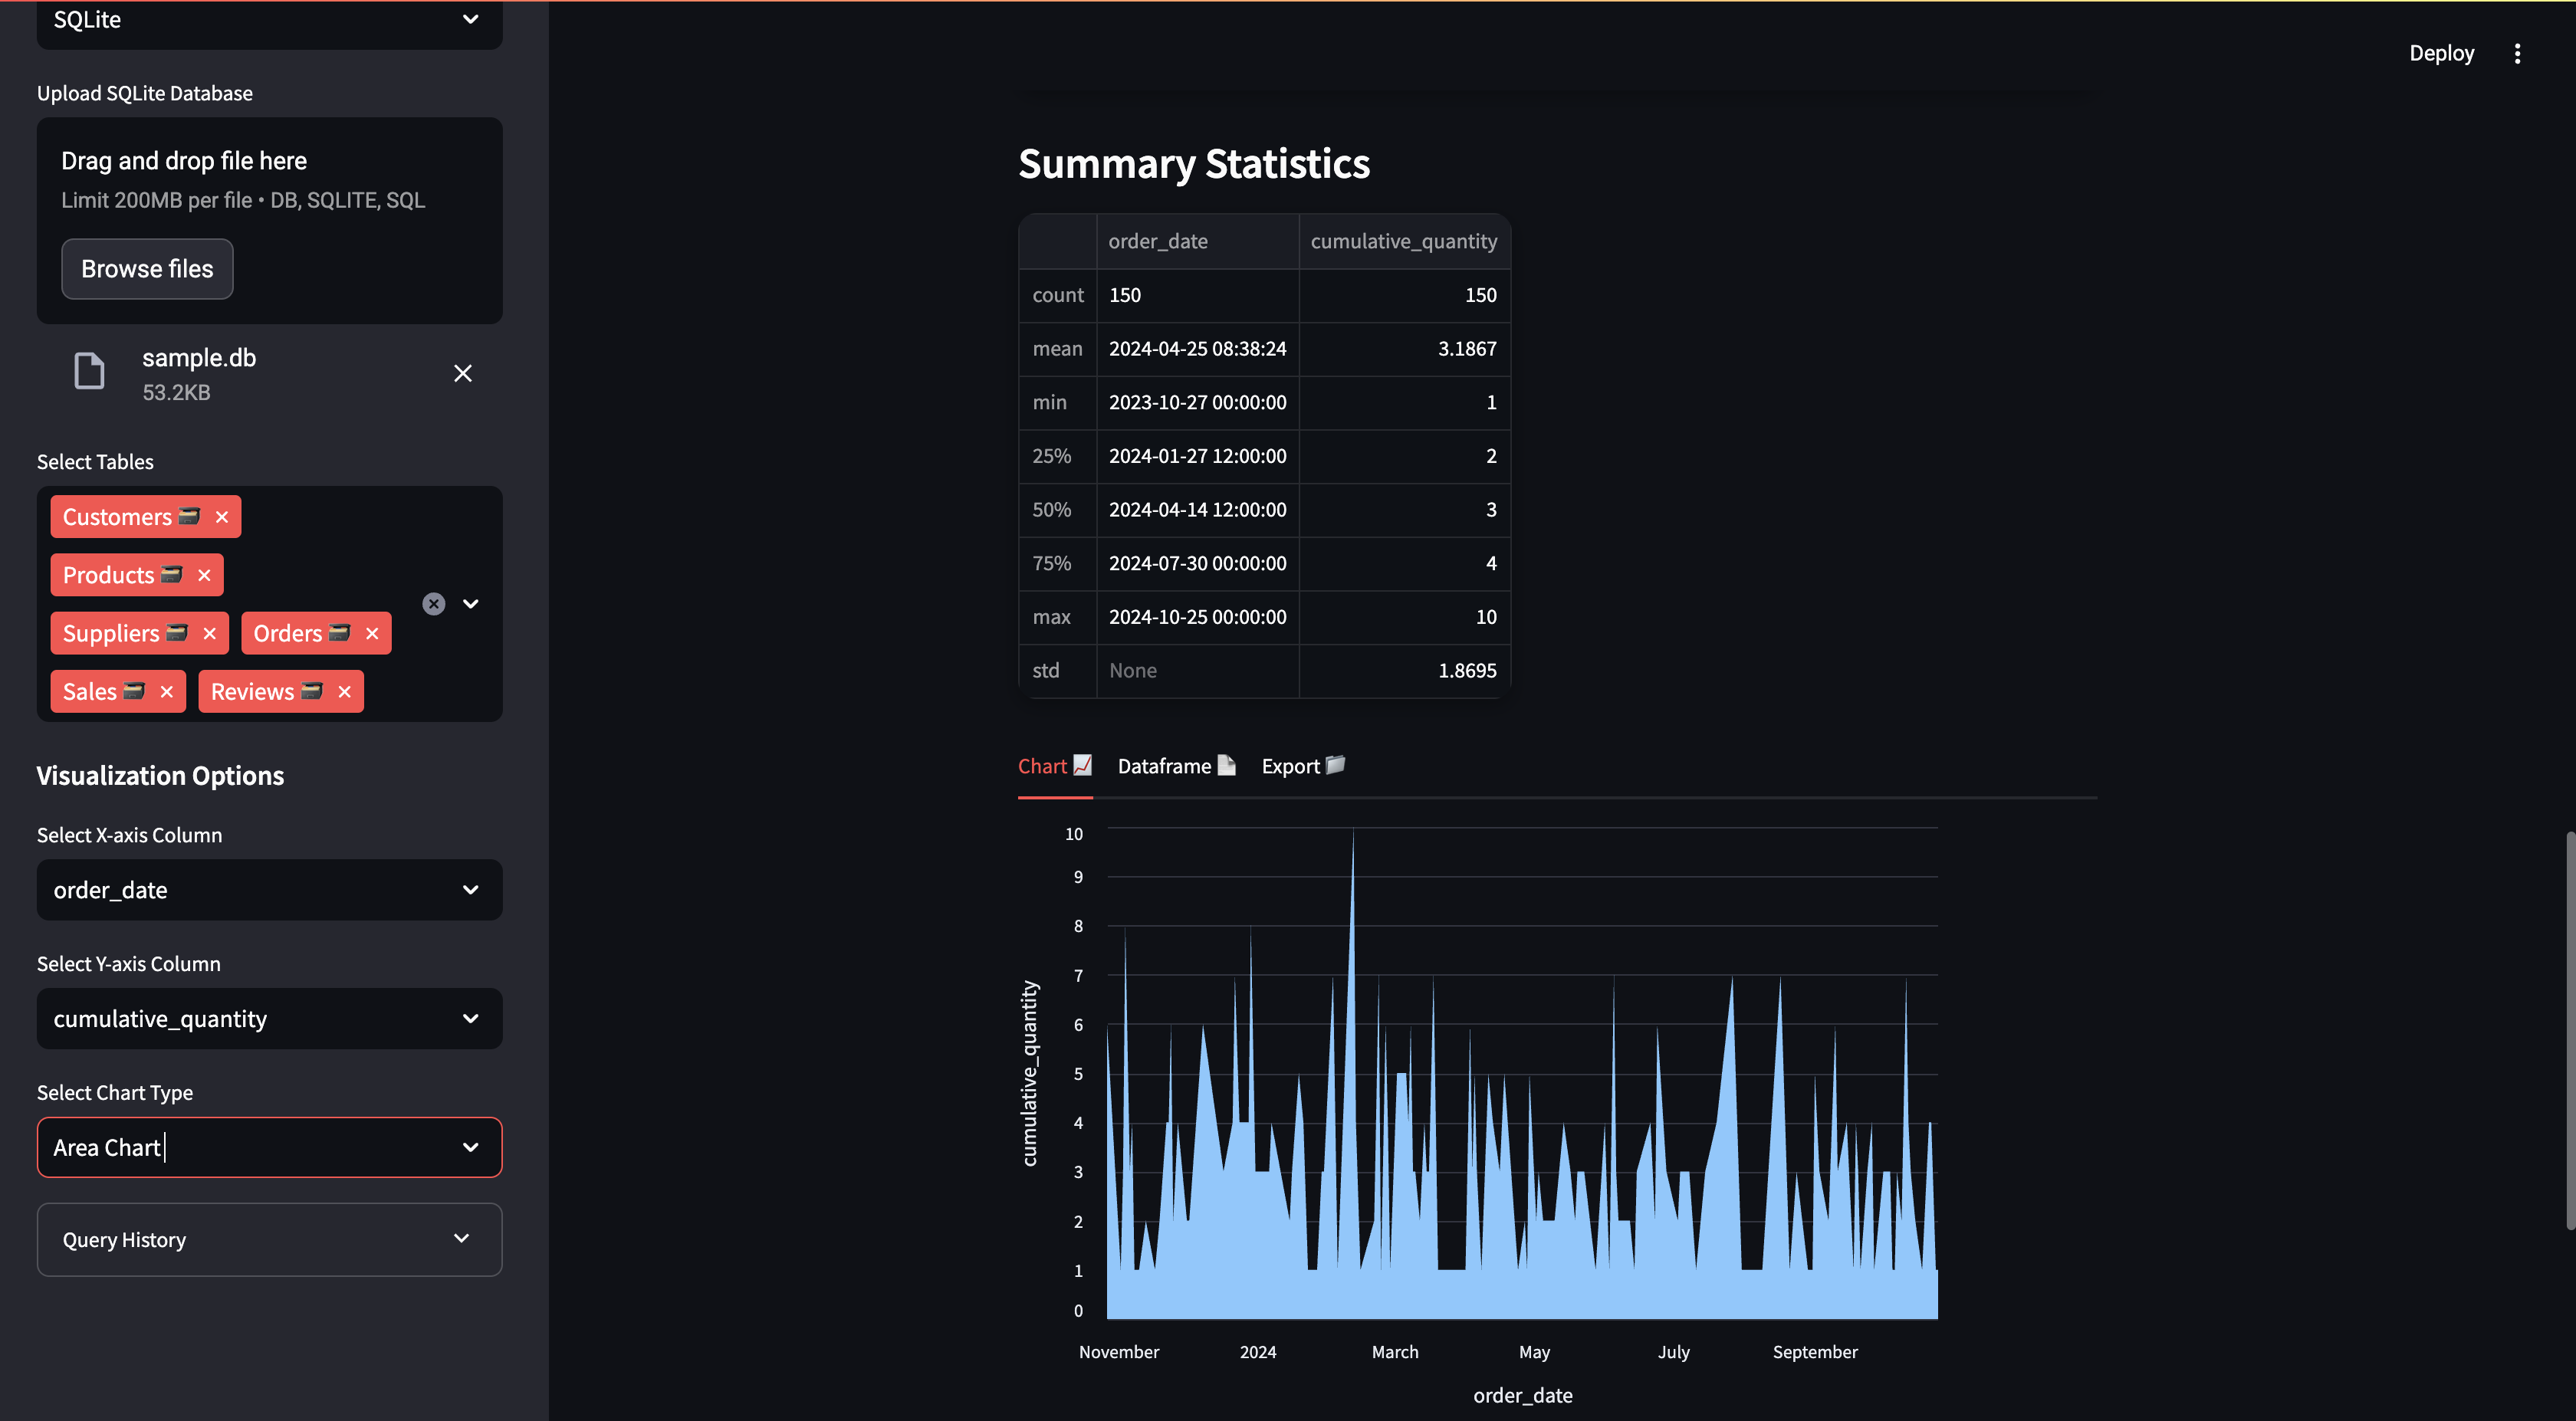Click the Deploy button
2576x1421 pixels.
[x=2441, y=53]
